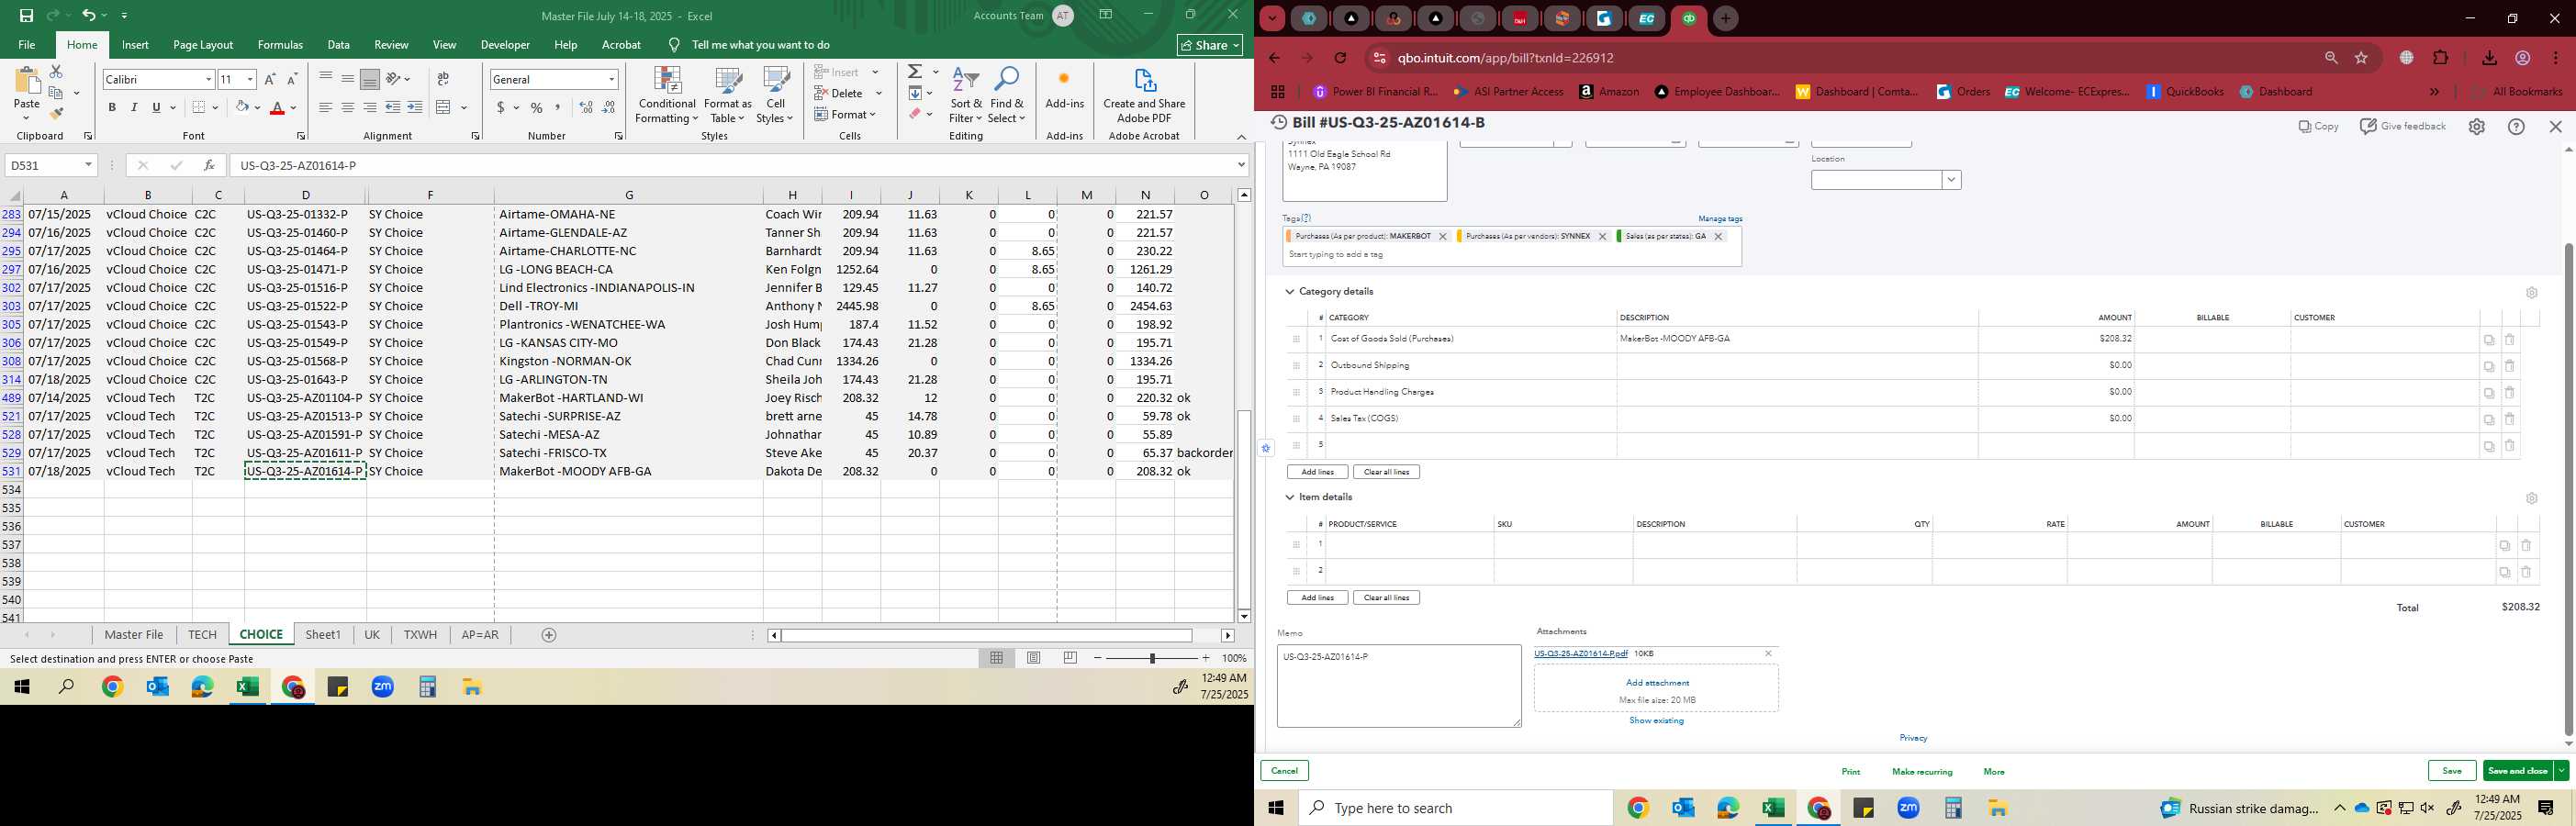Collapse the Category details section
This screenshot has height=826, width=2576.
[1290, 292]
